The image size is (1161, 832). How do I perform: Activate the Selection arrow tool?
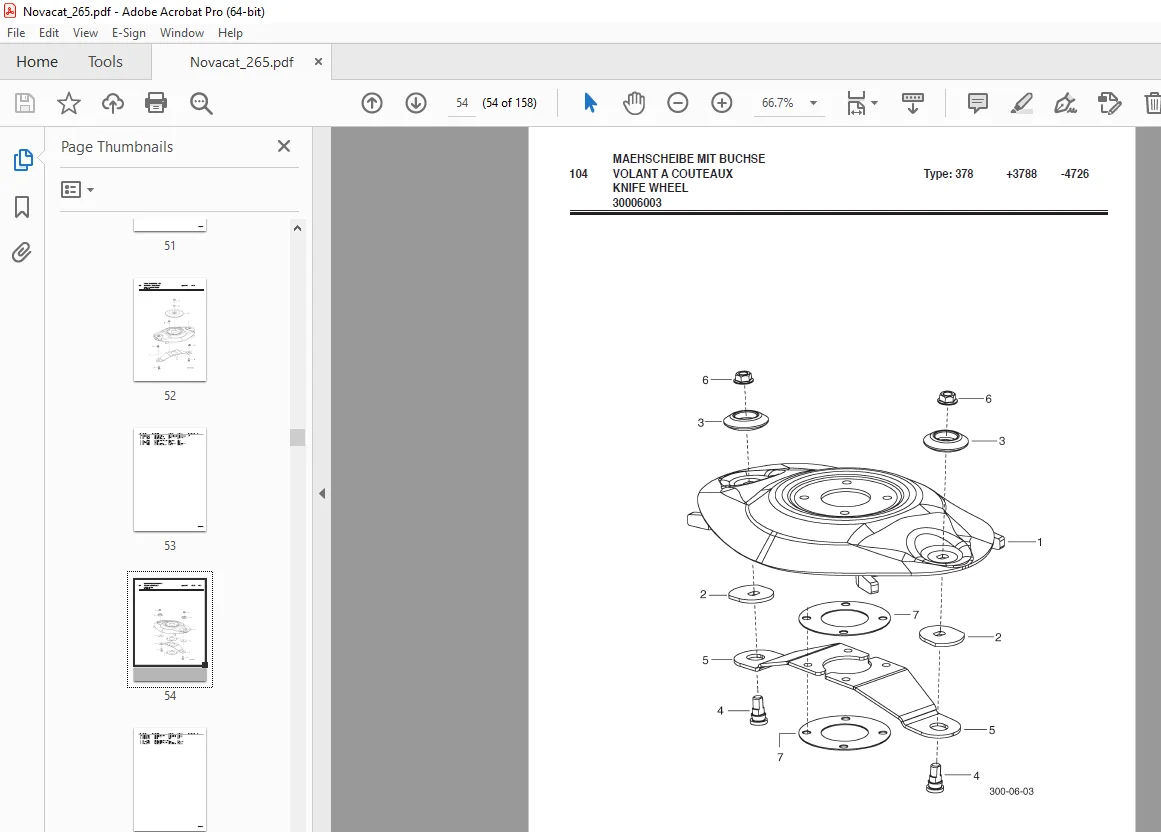tap(590, 103)
